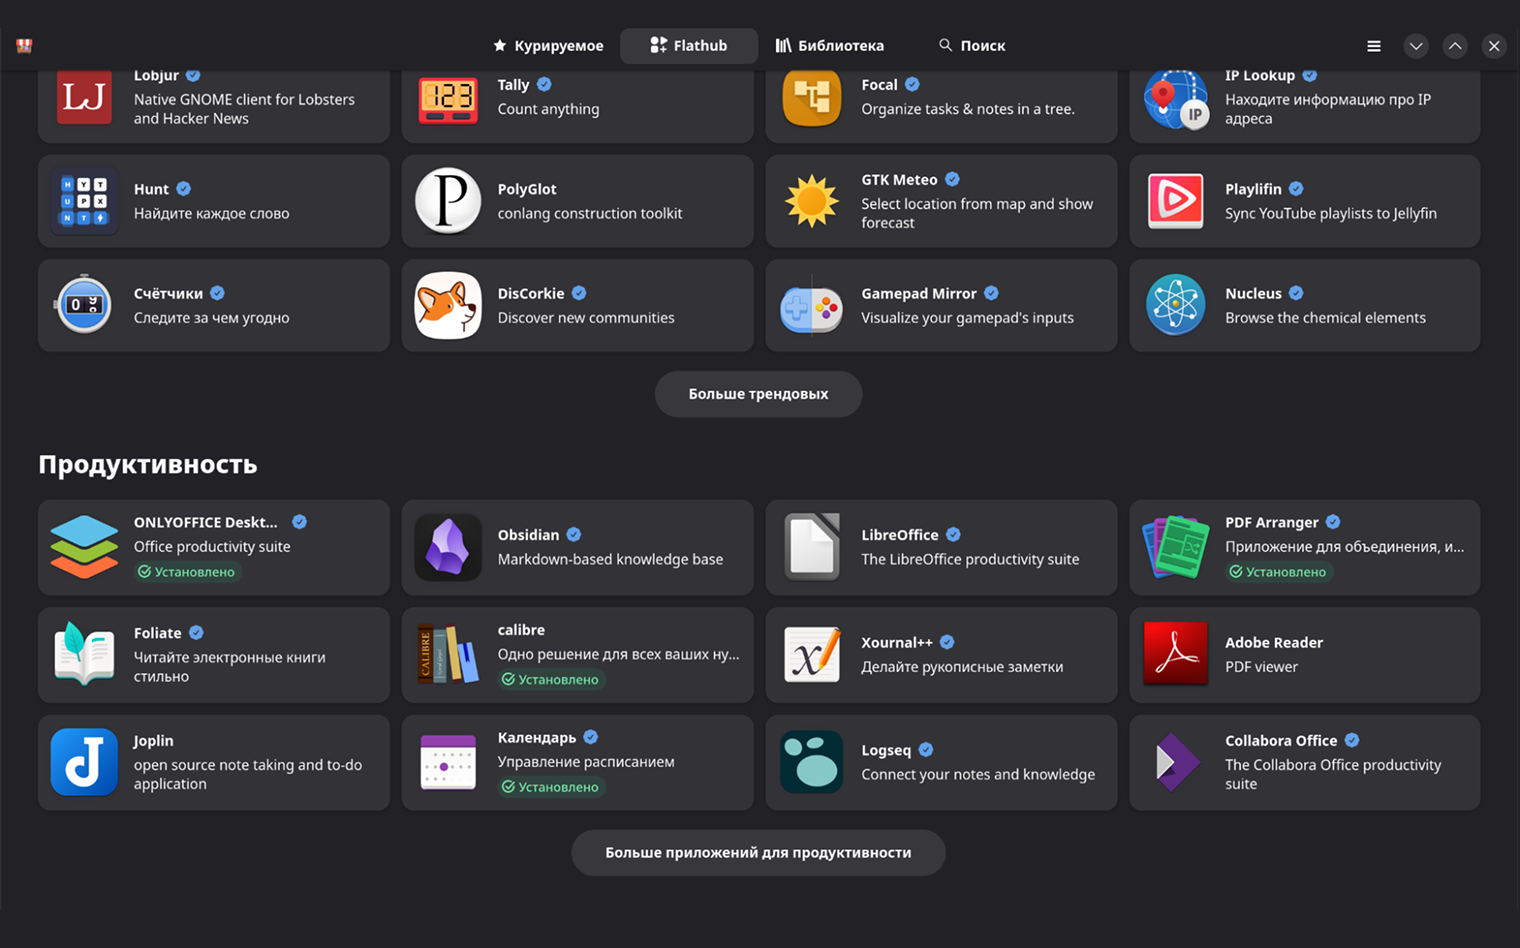Viewport: 1520px width, 948px height.
Task: Click the "Sync YouTube playlists to Jellyfin" text
Action: pos(1331,214)
